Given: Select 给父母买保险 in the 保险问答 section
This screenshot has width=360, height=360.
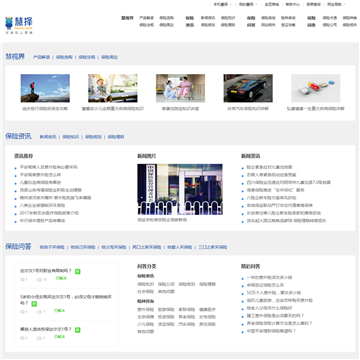Looking at the screenshot, I should tap(114, 247).
